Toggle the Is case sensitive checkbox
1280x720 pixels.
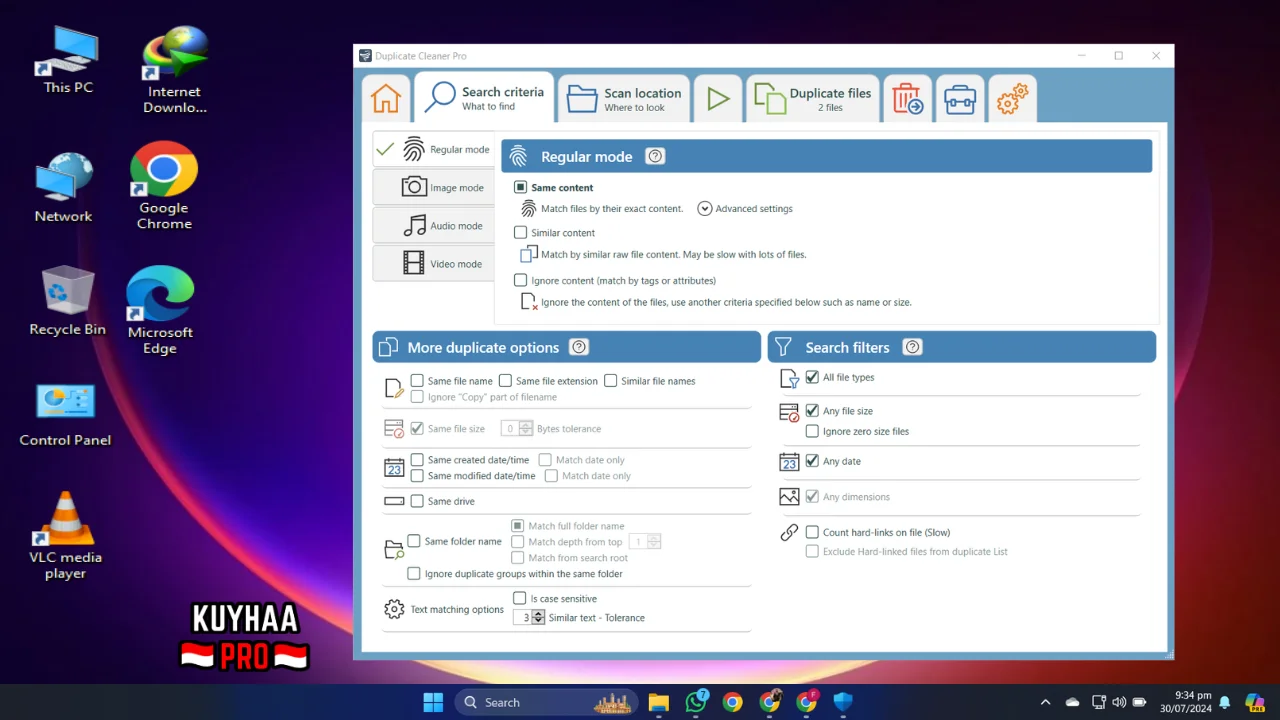pos(520,598)
